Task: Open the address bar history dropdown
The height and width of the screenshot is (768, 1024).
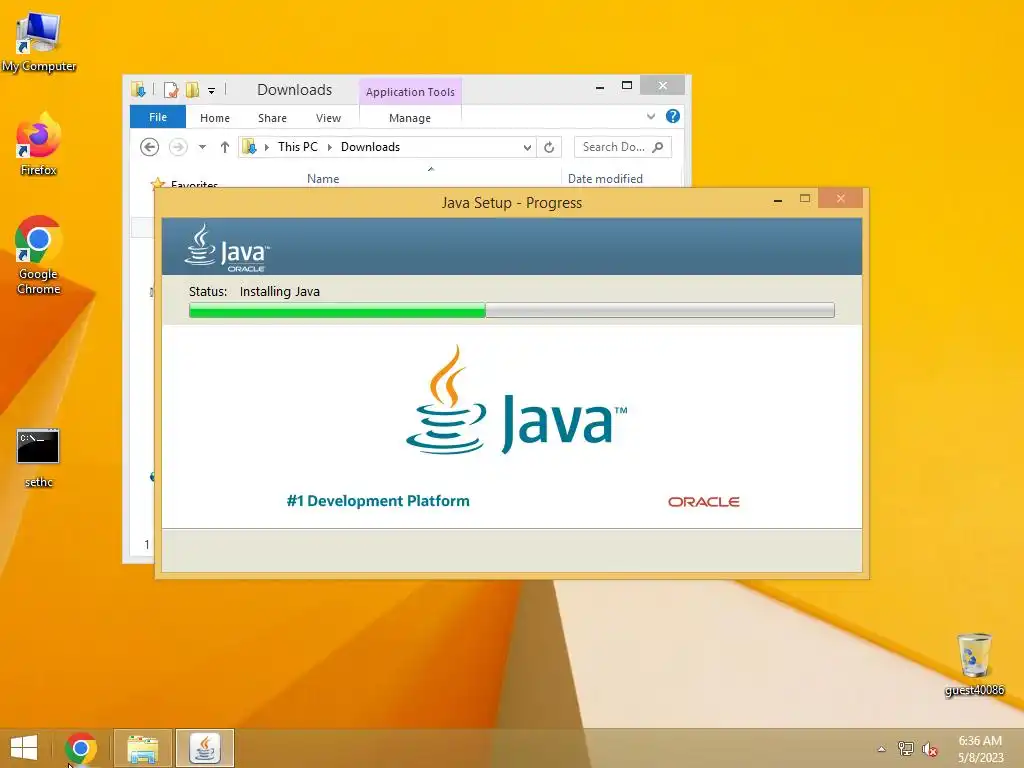Action: point(527,148)
